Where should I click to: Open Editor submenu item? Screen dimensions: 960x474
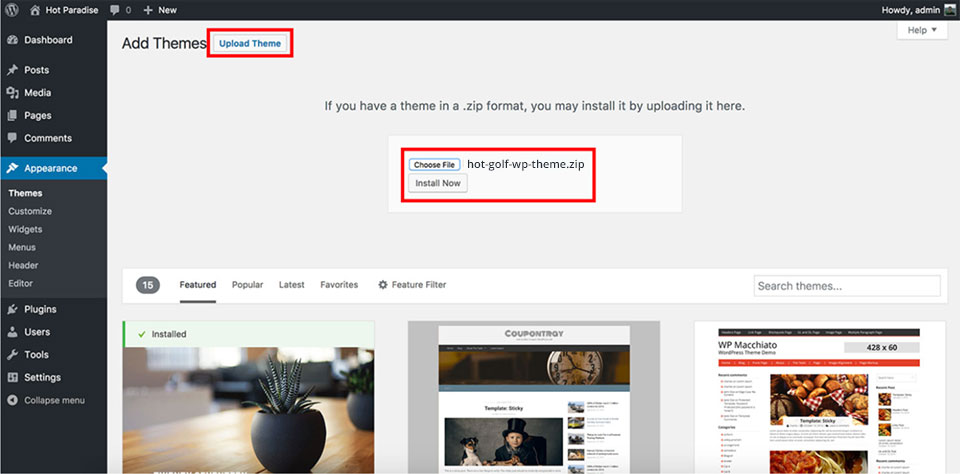tap(20, 284)
